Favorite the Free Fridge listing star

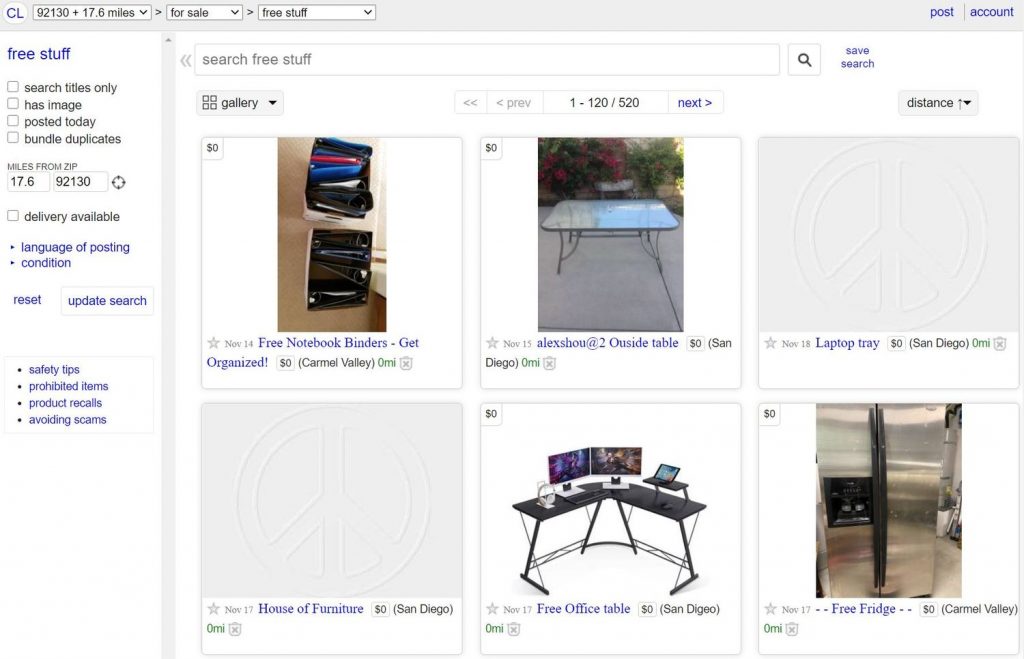coord(771,609)
